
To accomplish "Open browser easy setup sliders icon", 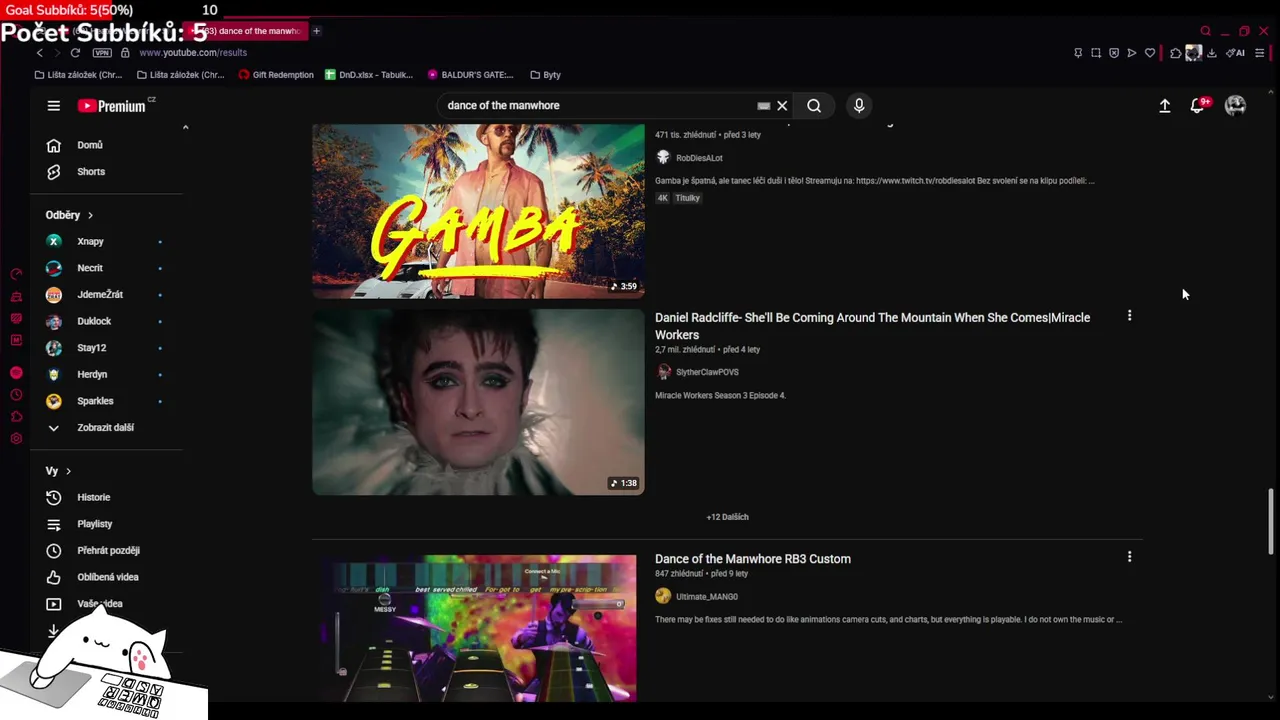I will coord(1260,53).
